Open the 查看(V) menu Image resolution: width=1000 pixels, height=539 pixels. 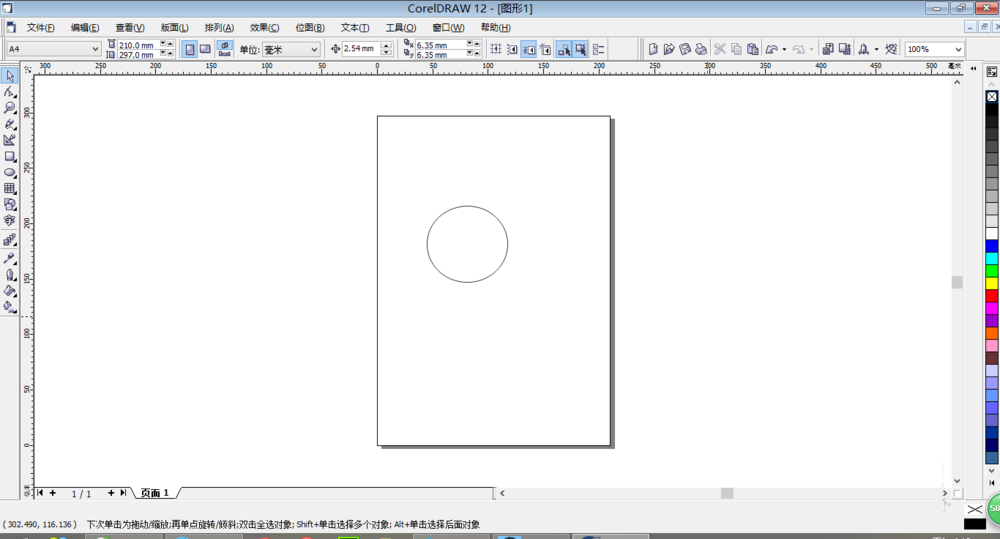pyautogui.click(x=129, y=27)
